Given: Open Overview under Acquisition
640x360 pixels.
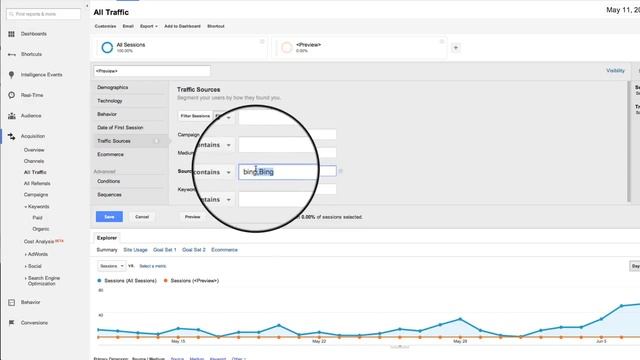Looking at the screenshot, I should pyautogui.click(x=34, y=150).
